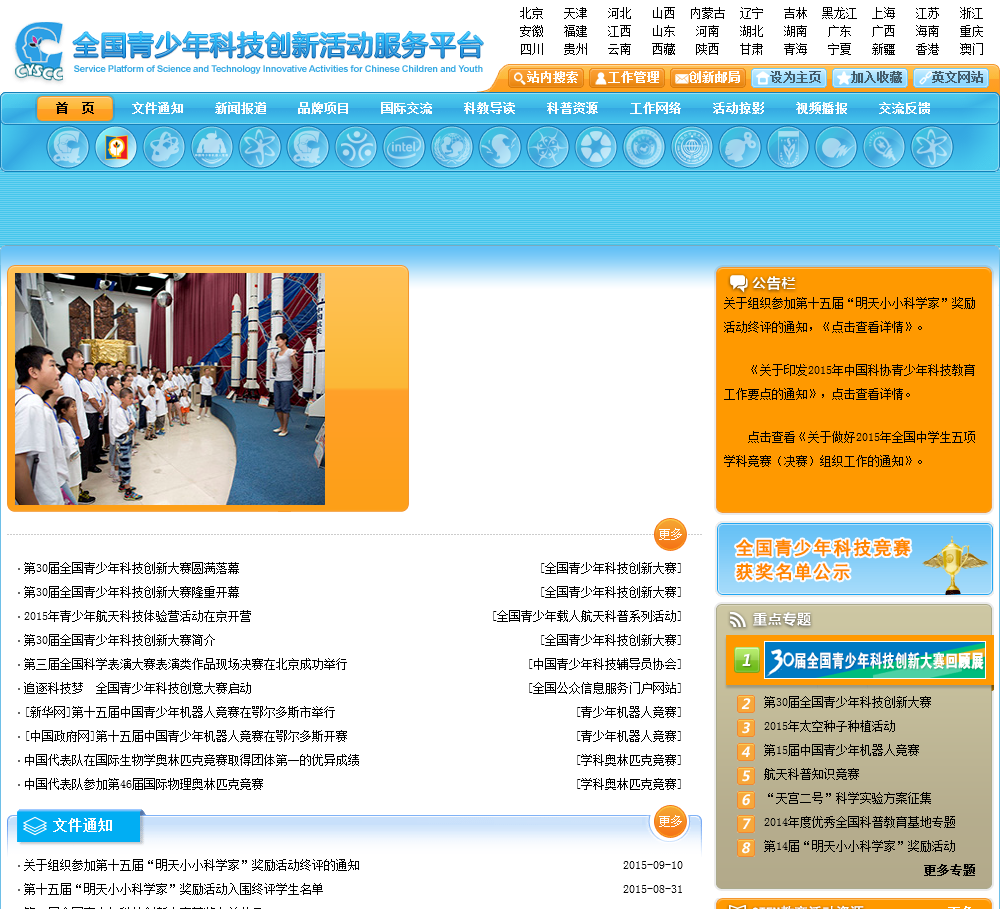The height and width of the screenshot is (909, 1000).
Task: Select the shield with plant icon
Action: click(x=788, y=147)
